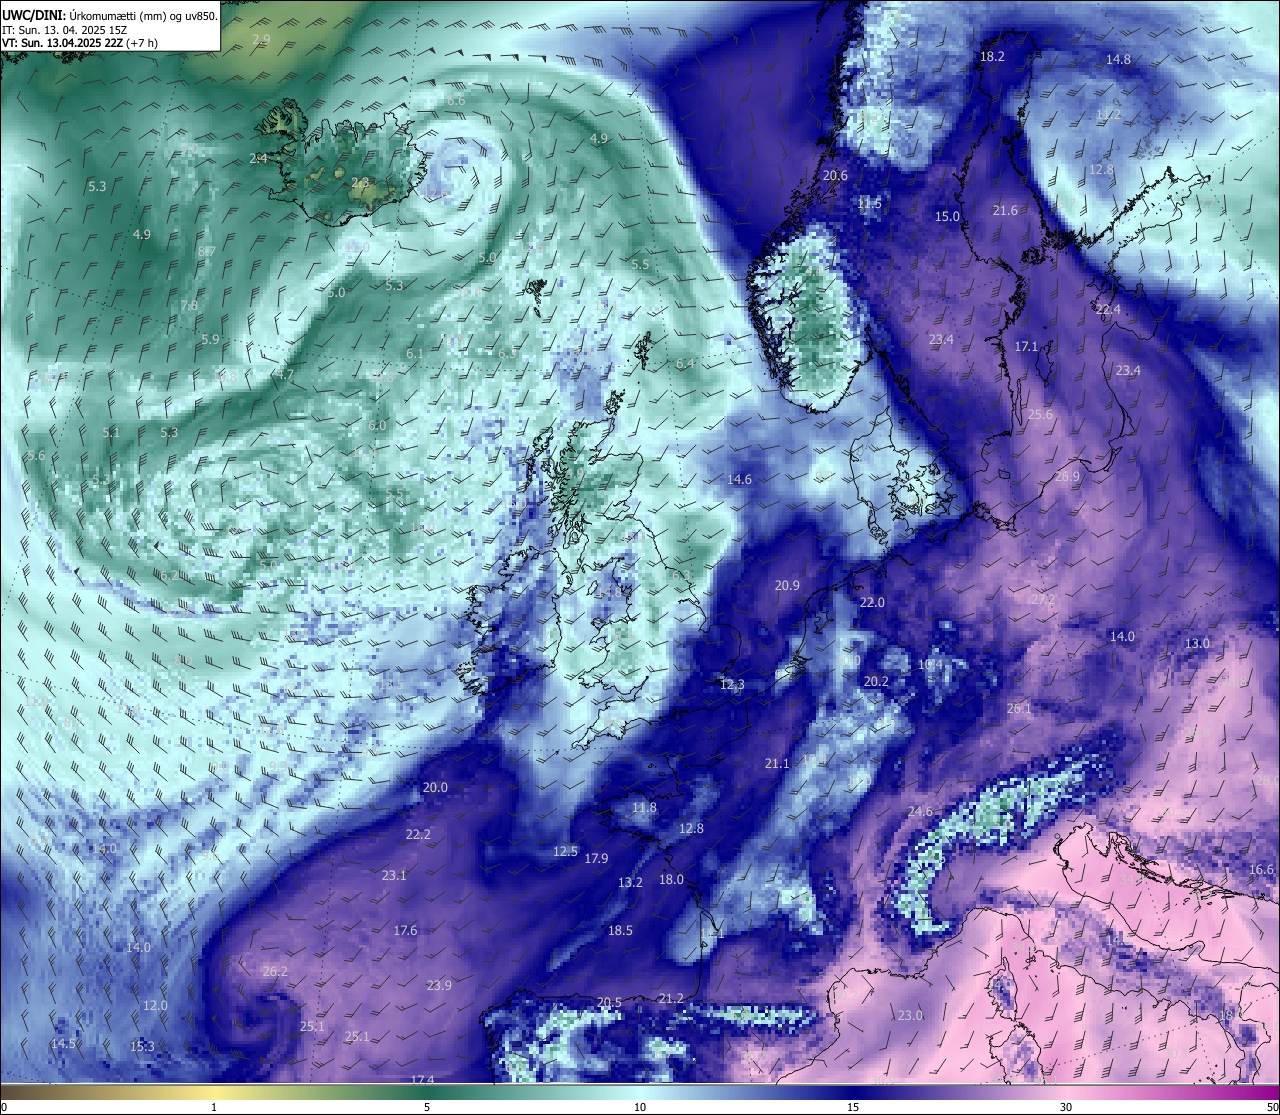
Task: Click the 2.4 value west of Iceland
Action: pos(258,159)
